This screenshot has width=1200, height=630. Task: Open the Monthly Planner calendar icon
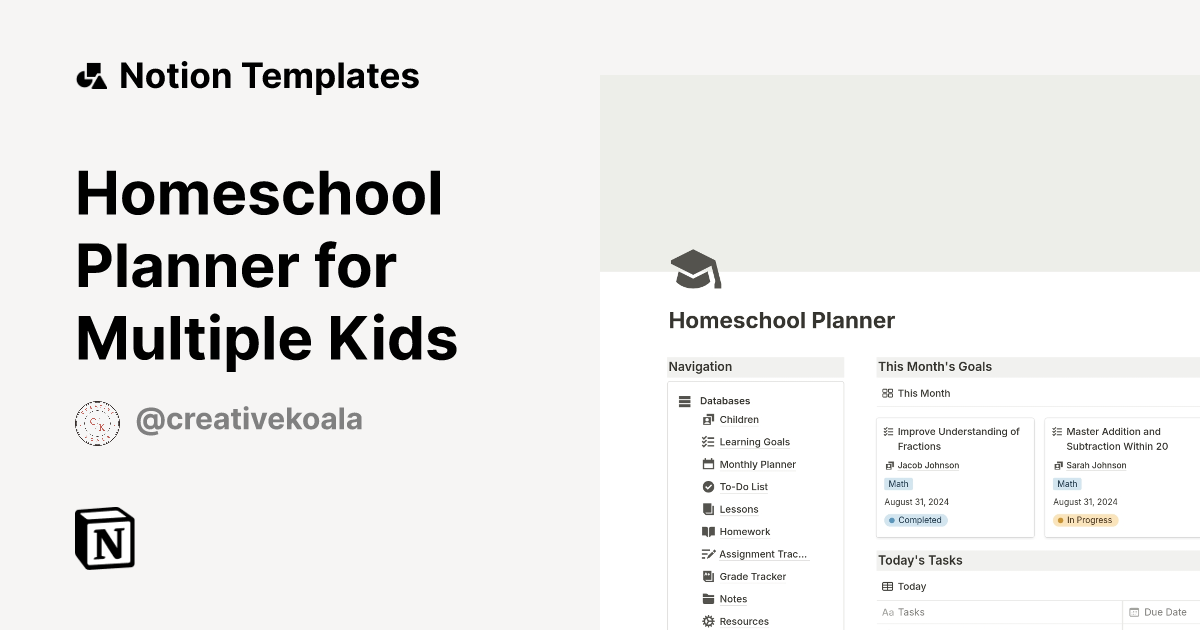pos(708,464)
